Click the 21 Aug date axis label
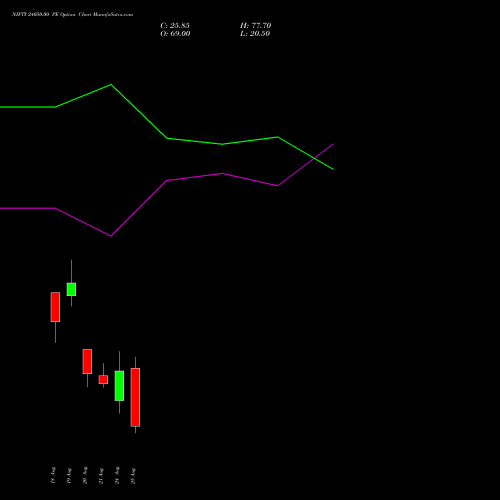Screen dimensions: 500x500 point(101,475)
